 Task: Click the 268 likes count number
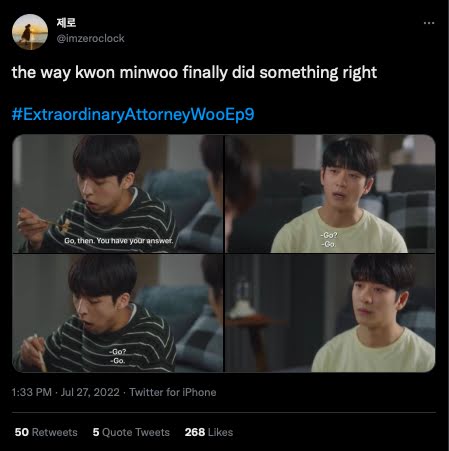195,432
